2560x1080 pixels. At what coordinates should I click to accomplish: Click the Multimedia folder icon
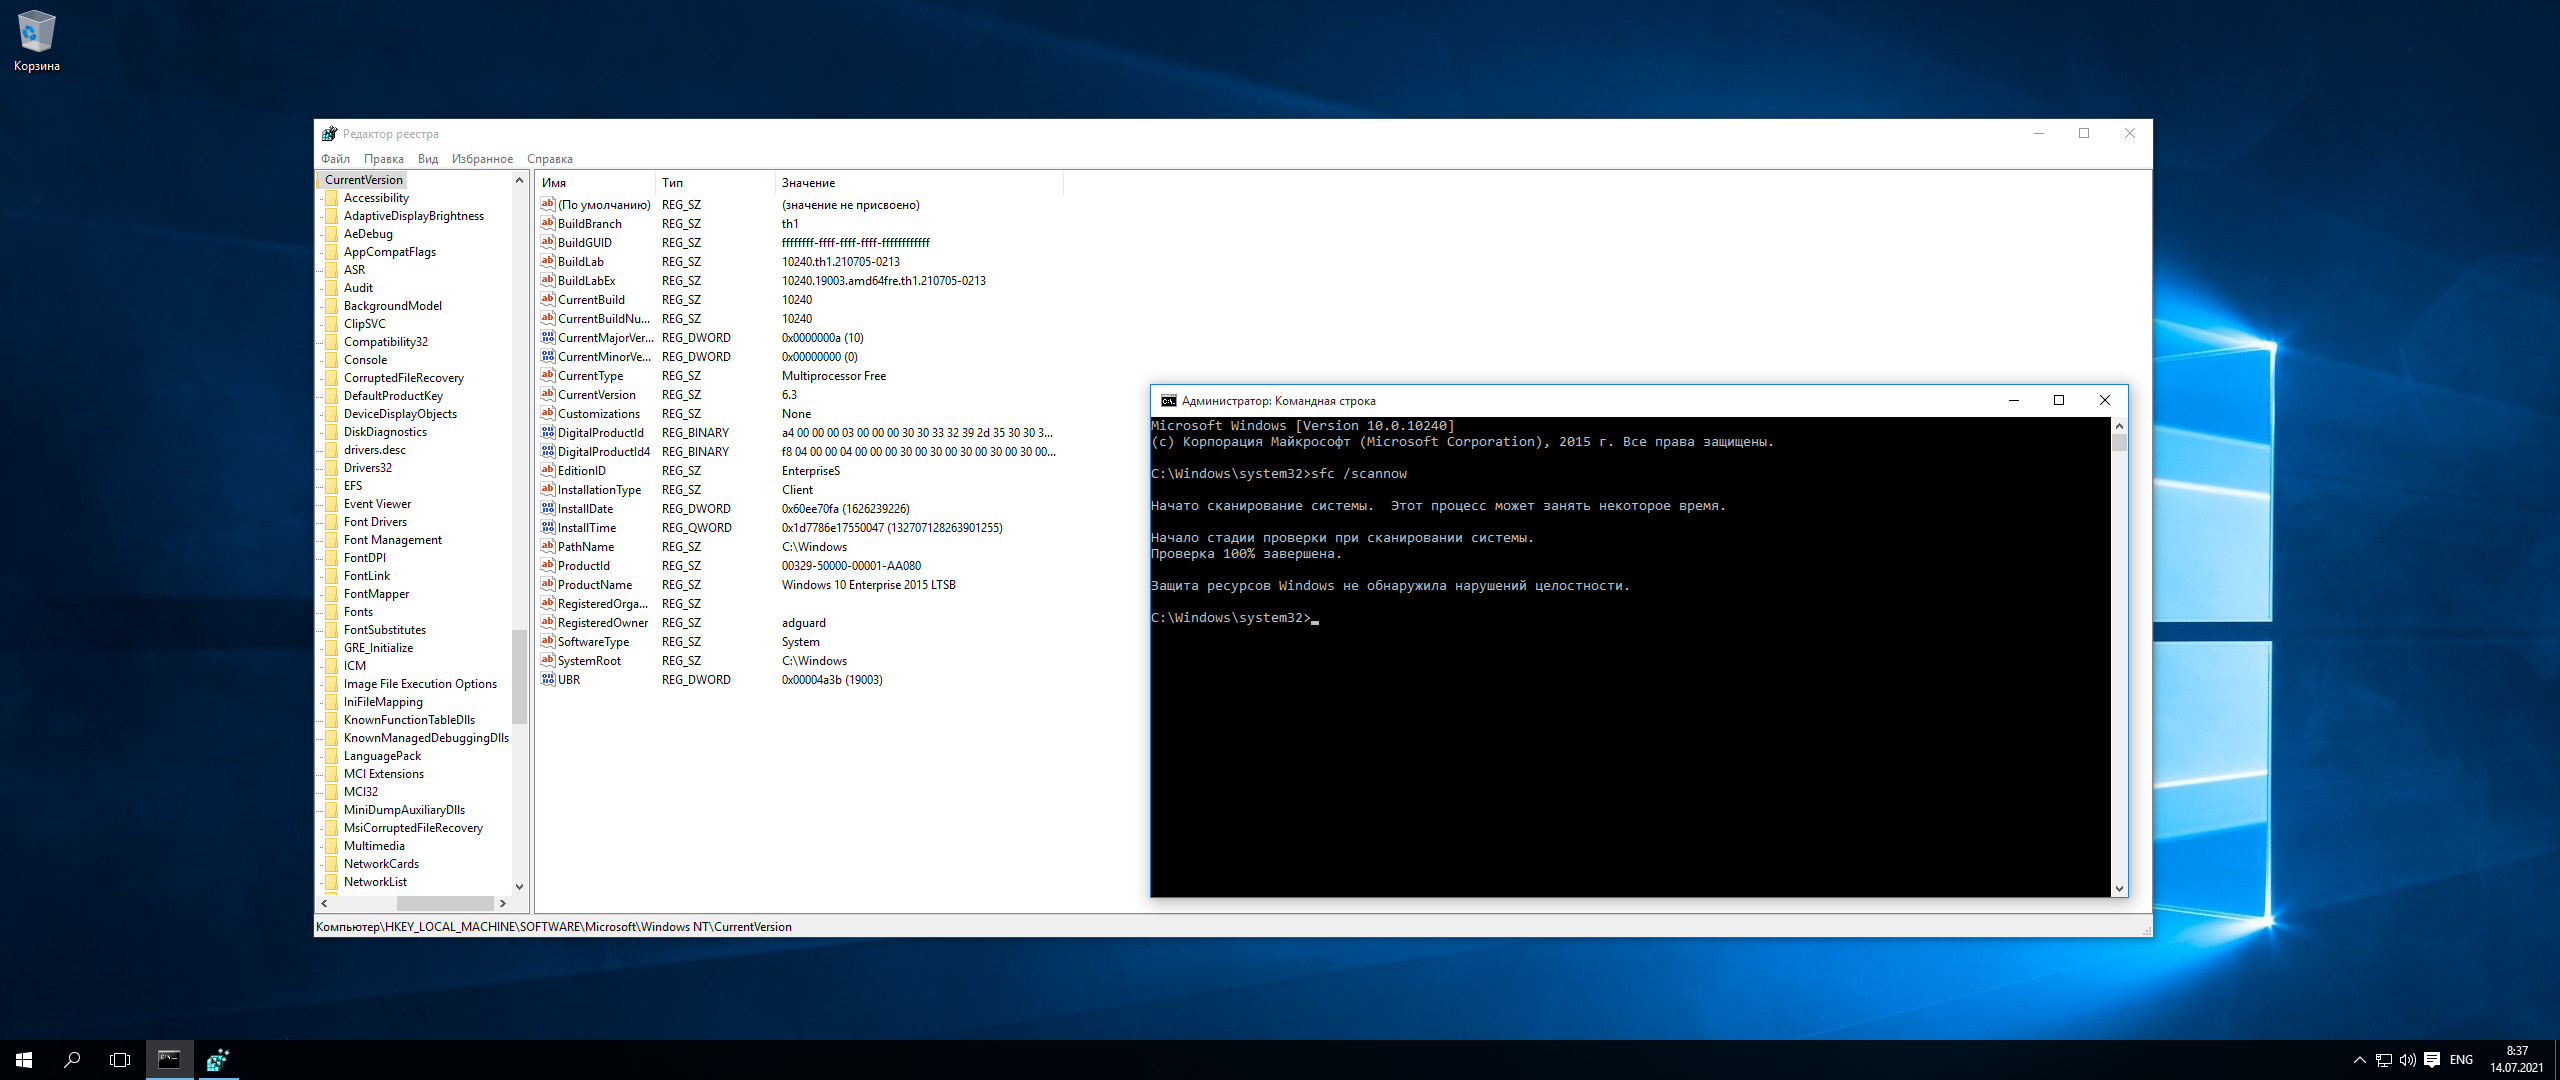point(332,846)
